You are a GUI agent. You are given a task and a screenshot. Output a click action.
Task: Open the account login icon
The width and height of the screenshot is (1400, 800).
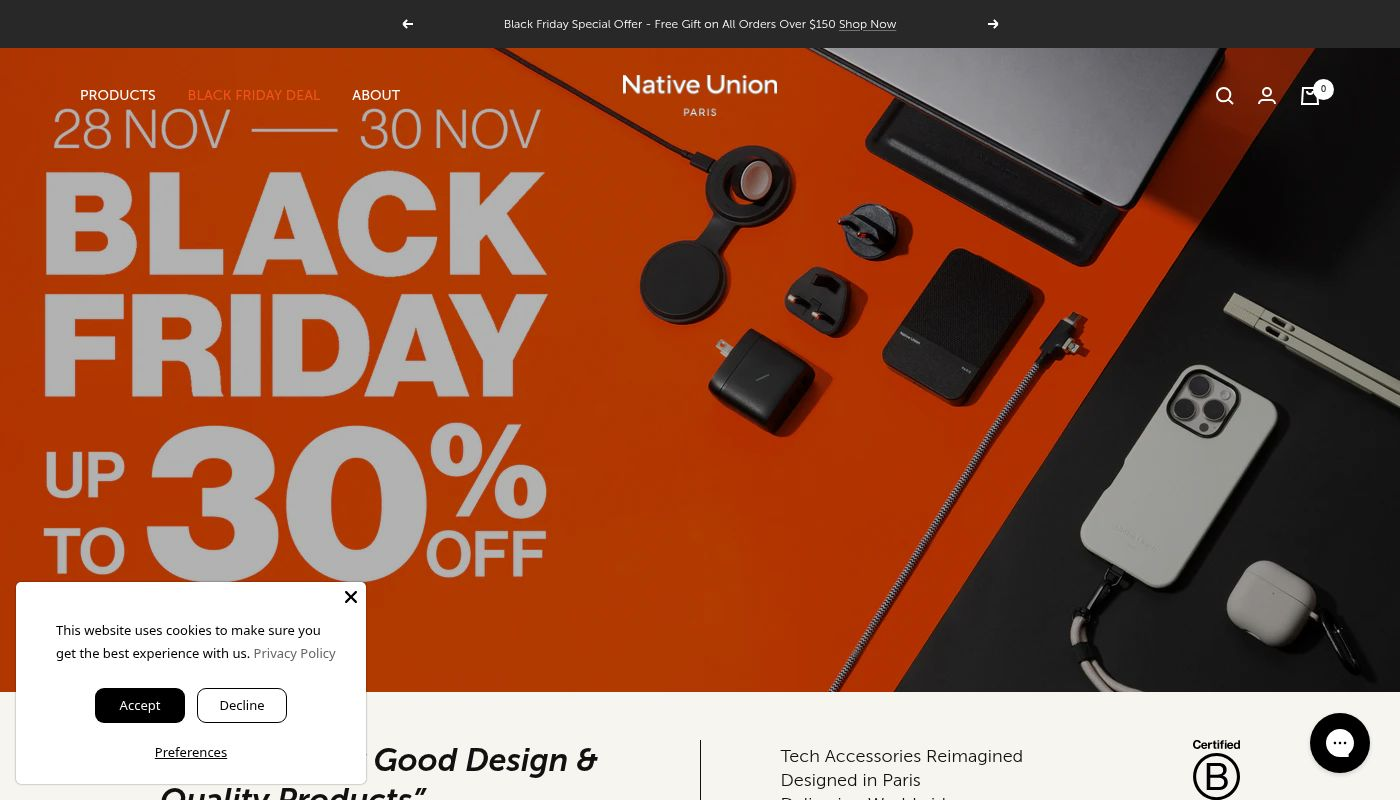1267,96
